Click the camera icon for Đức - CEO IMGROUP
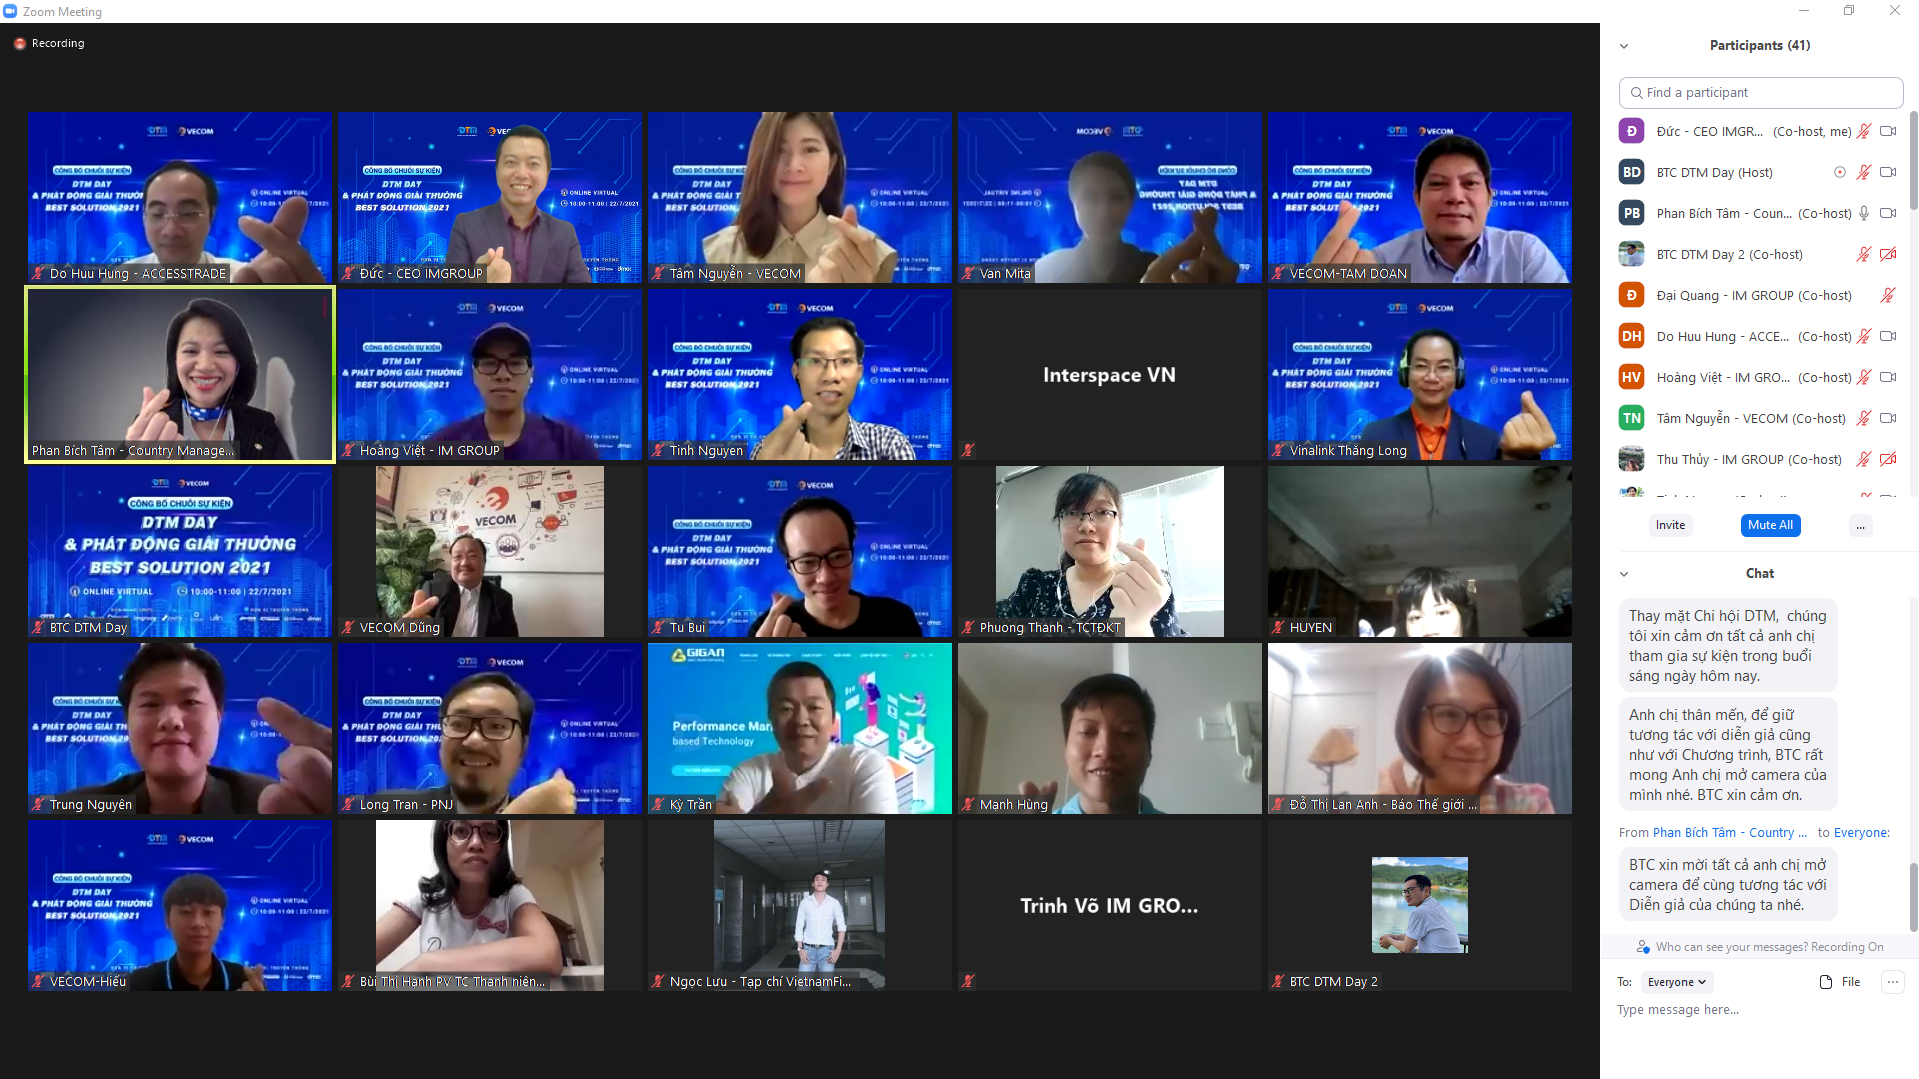This screenshot has height=1079, width=1919. [1888, 131]
